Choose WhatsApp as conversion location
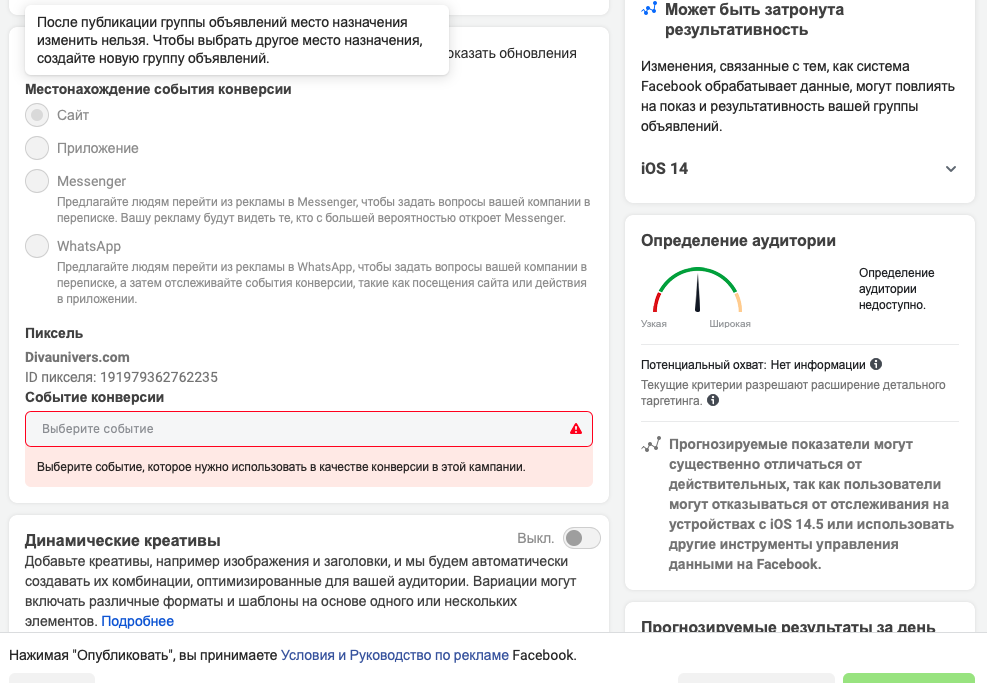987x683 pixels. [37, 246]
